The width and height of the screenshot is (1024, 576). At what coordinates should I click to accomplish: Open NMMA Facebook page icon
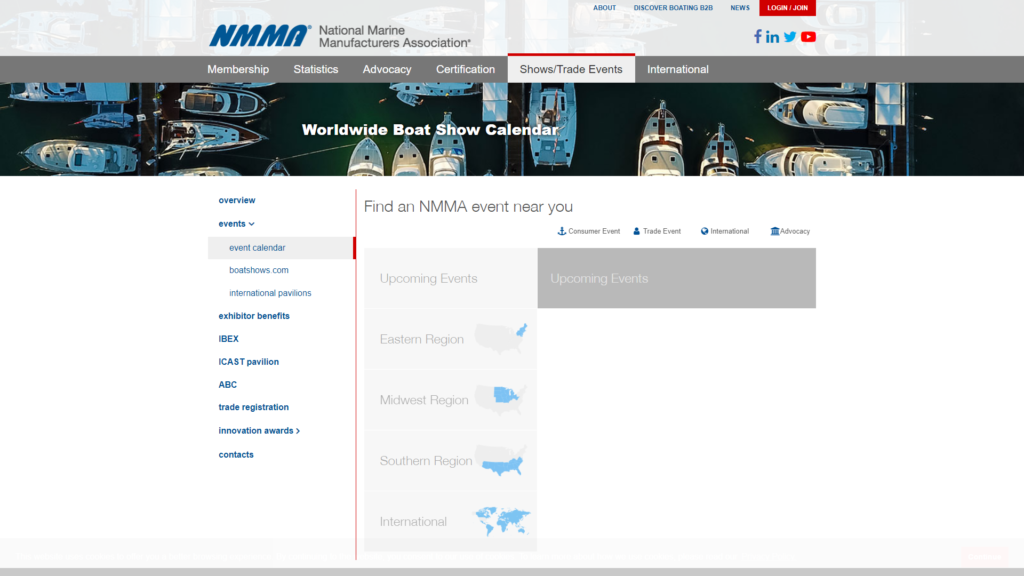pos(758,37)
